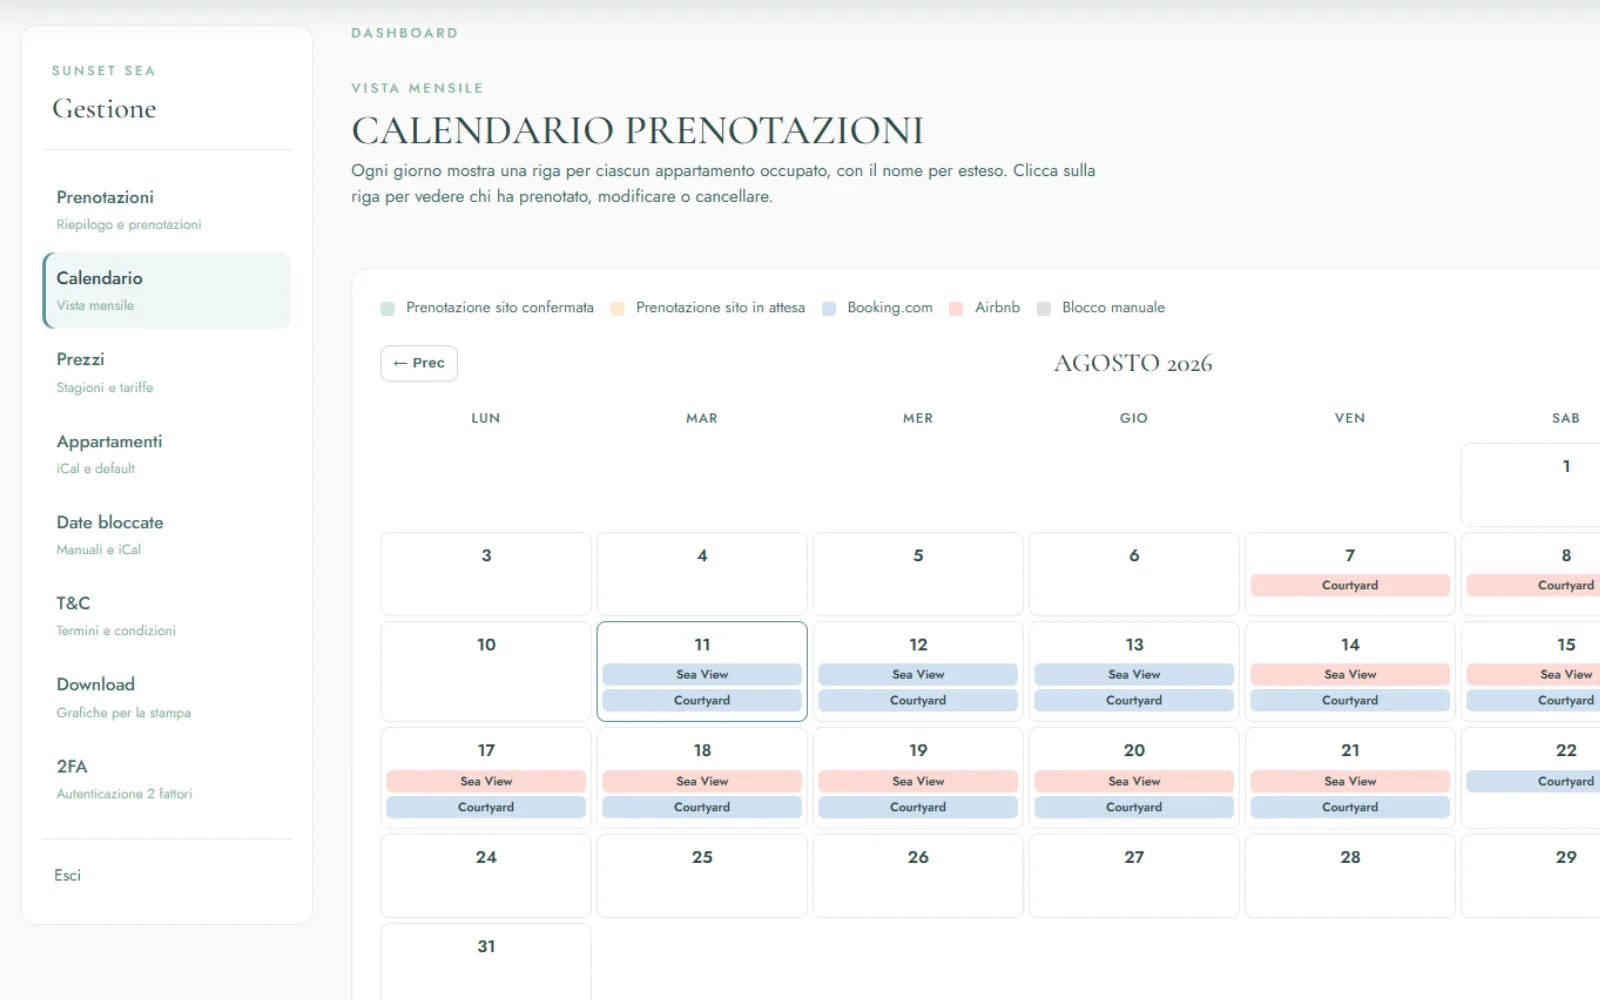Screen dimensions: 1600x1000
Task: Open T&C terms and conditions
Action: [167, 615]
